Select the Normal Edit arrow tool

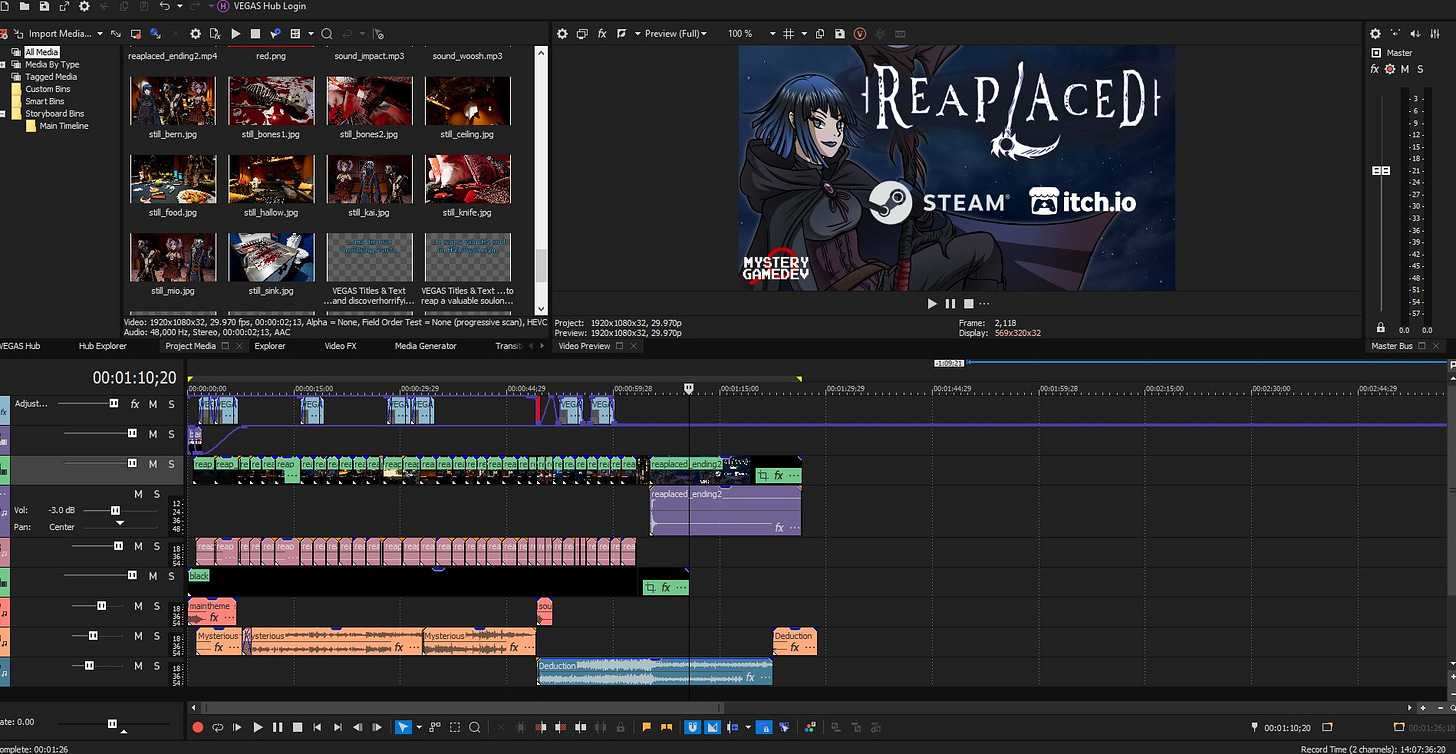tap(403, 728)
